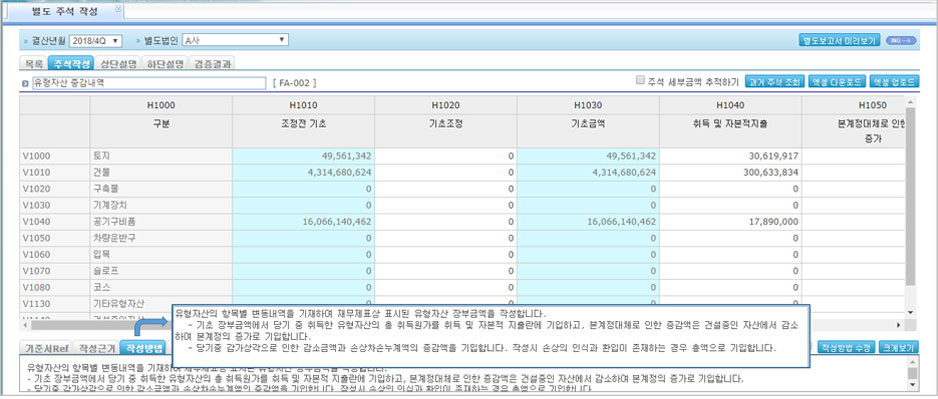938x399 pixels.
Task: Click the bullet icon before the note title field
Action: tap(25, 83)
